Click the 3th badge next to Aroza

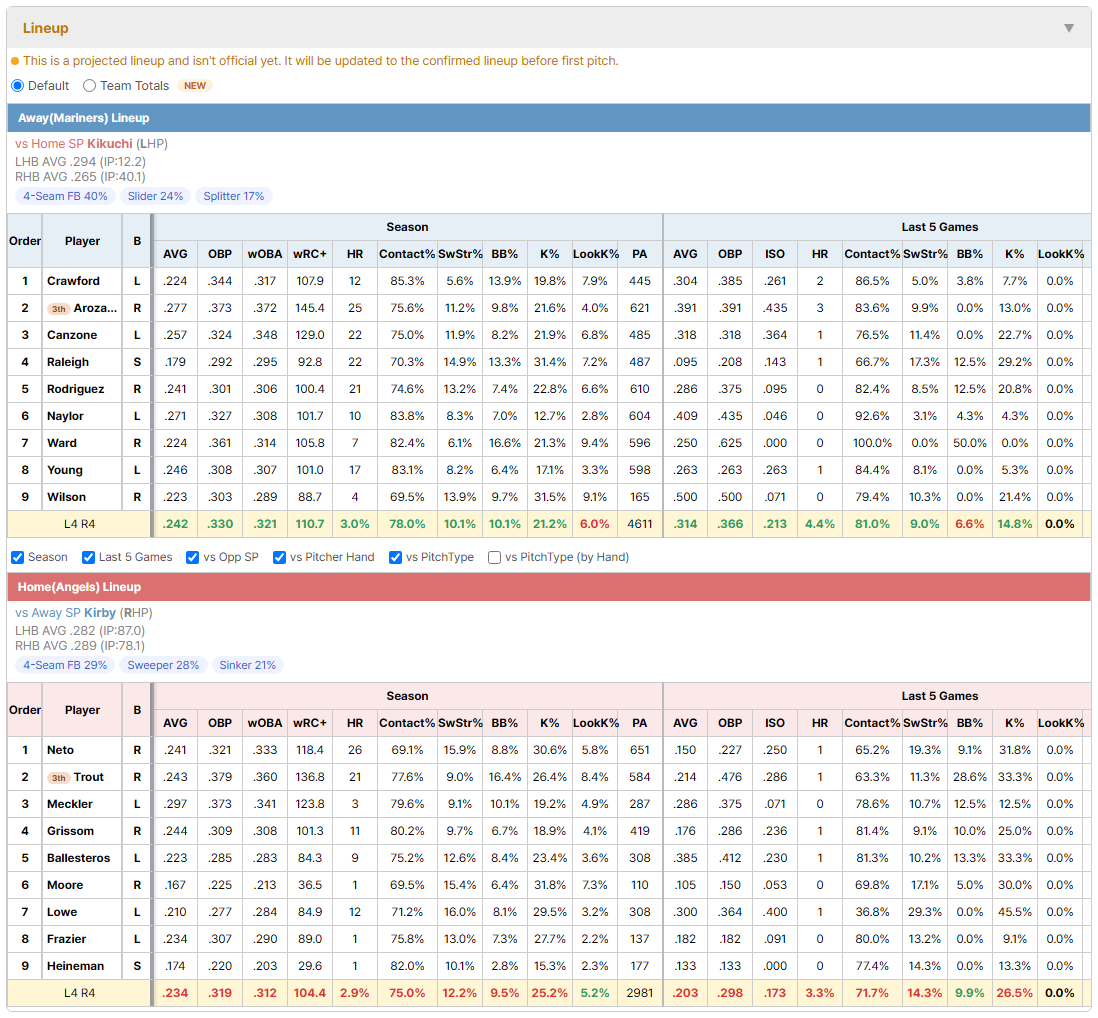pyautogui.click(x=59, y=309)
